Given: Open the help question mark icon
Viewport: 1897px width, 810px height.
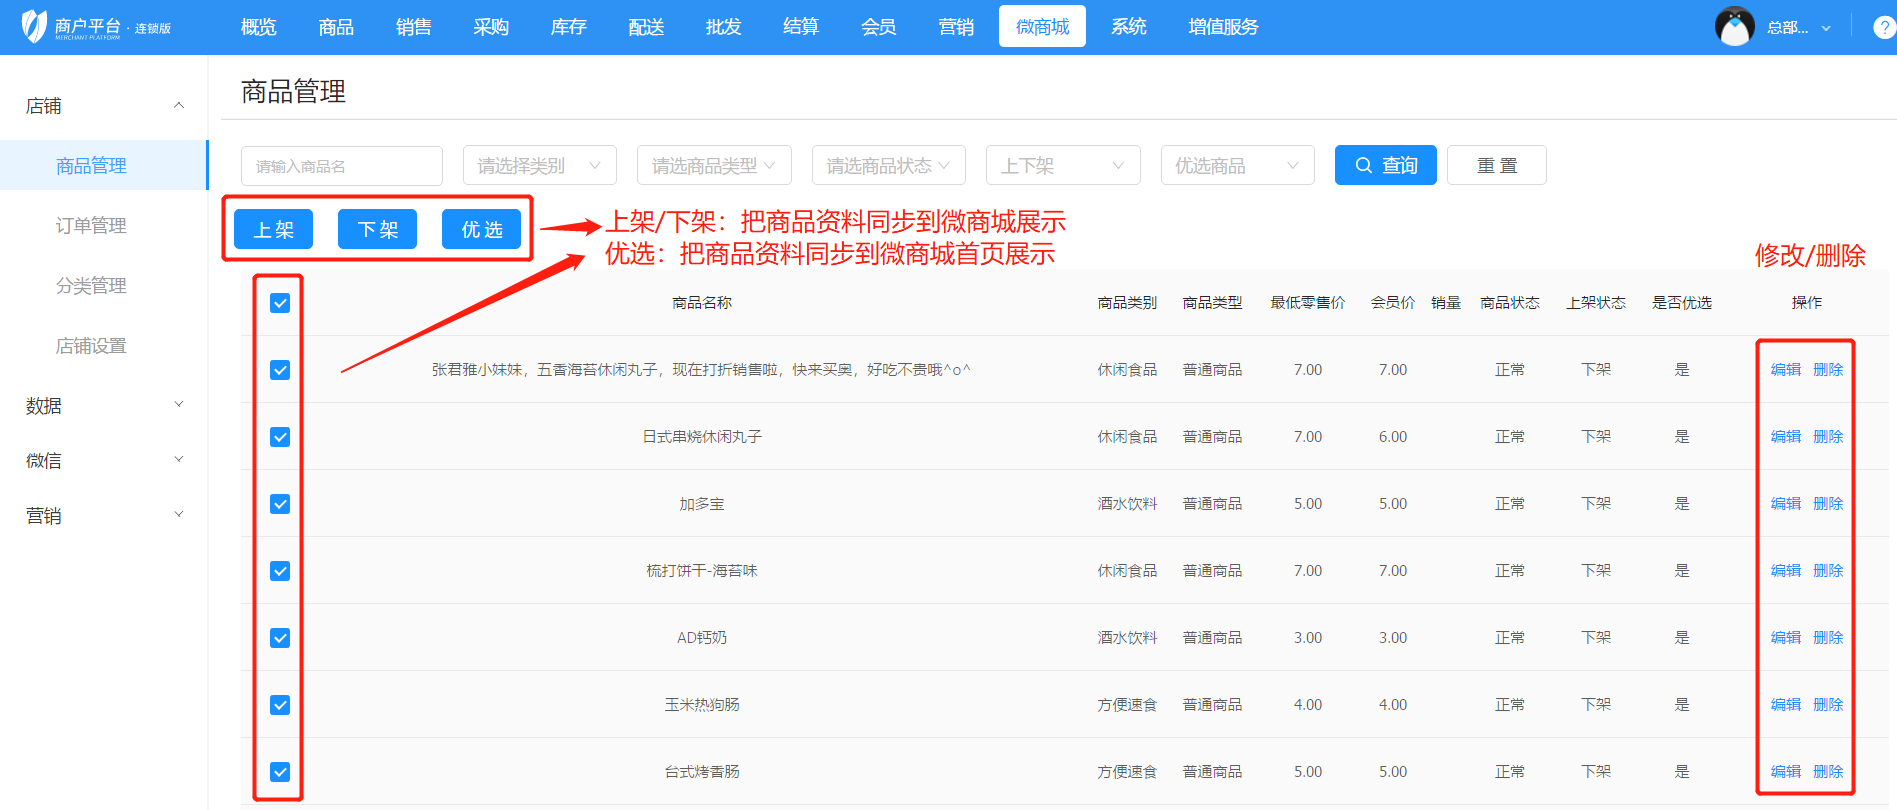Looking at the screenshot, I should pyautogui.click(x=1883, y=27).
